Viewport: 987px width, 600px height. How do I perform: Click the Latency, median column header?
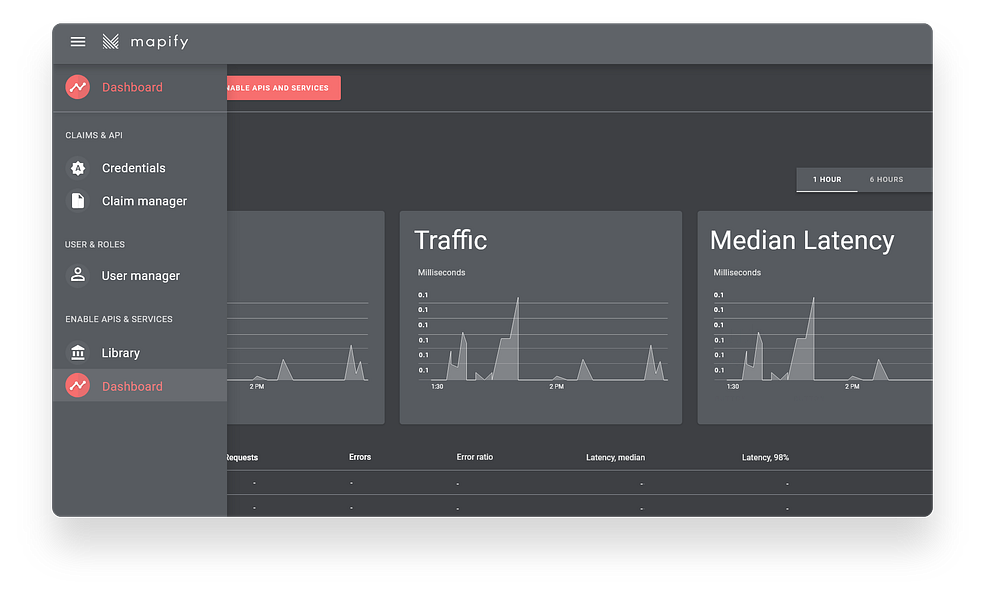pyautogui.click(x=616, y=458)
